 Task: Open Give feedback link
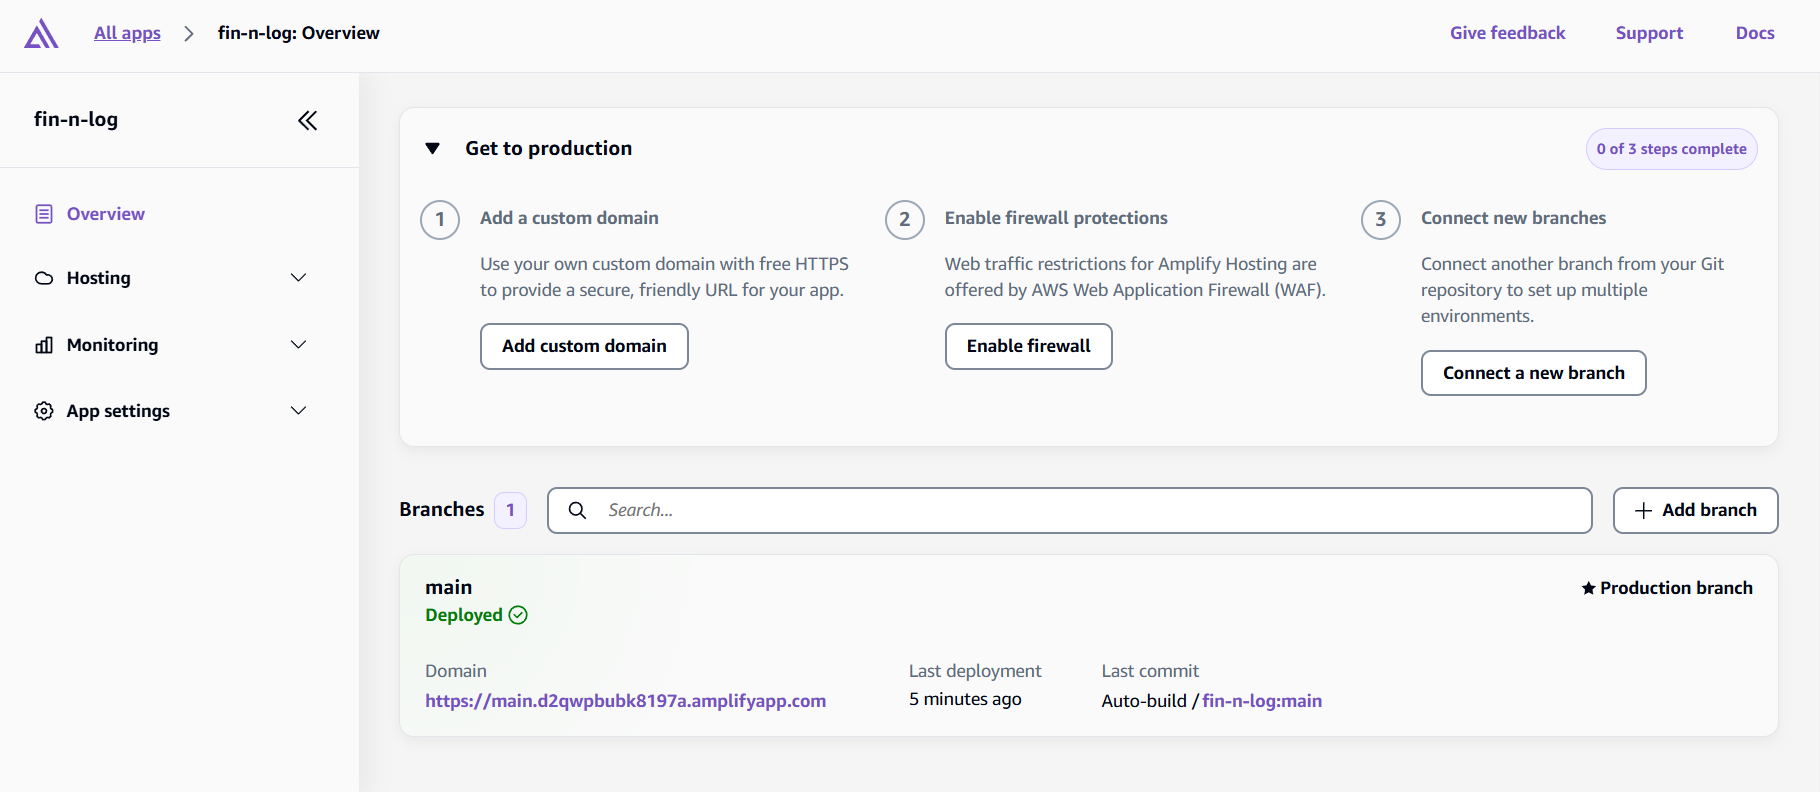click(x=1507, y=33)
